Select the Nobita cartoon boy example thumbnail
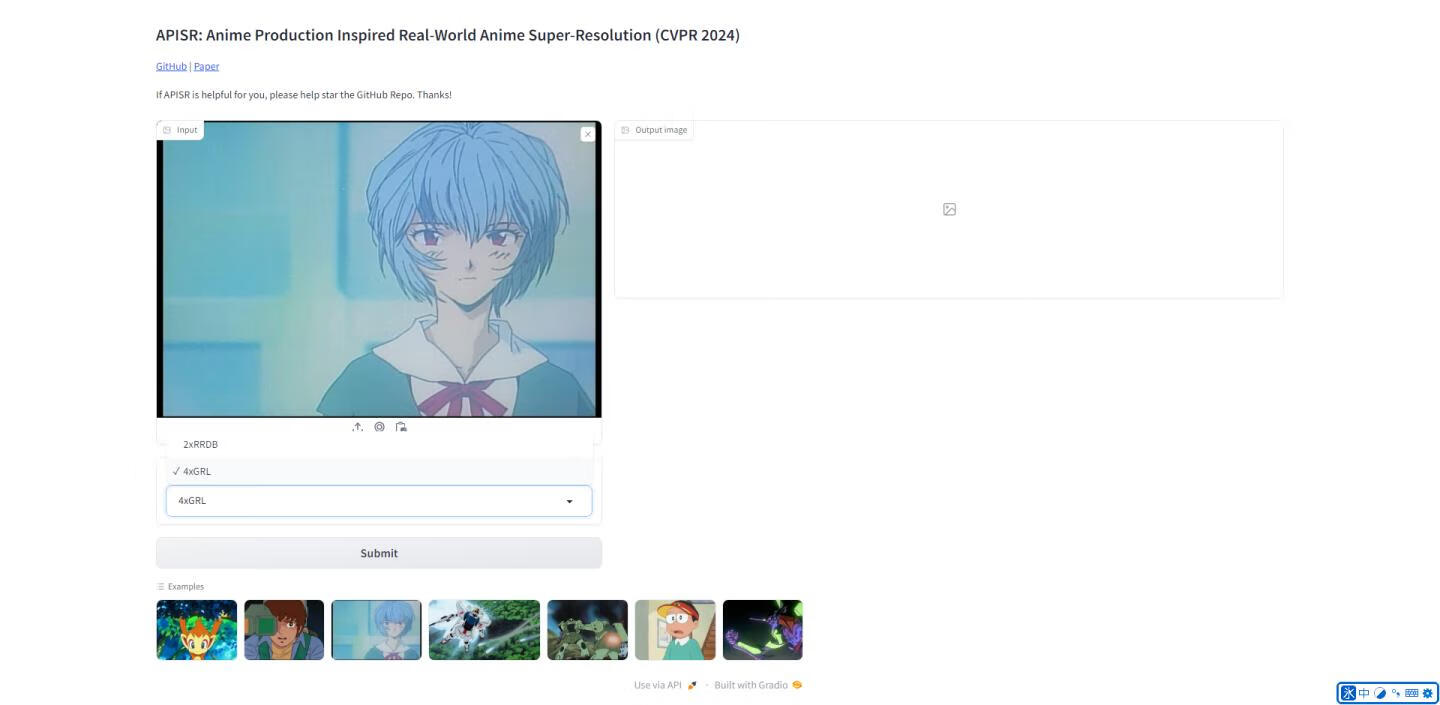This screenshot has width=1440, height=705. click(675, 630)
